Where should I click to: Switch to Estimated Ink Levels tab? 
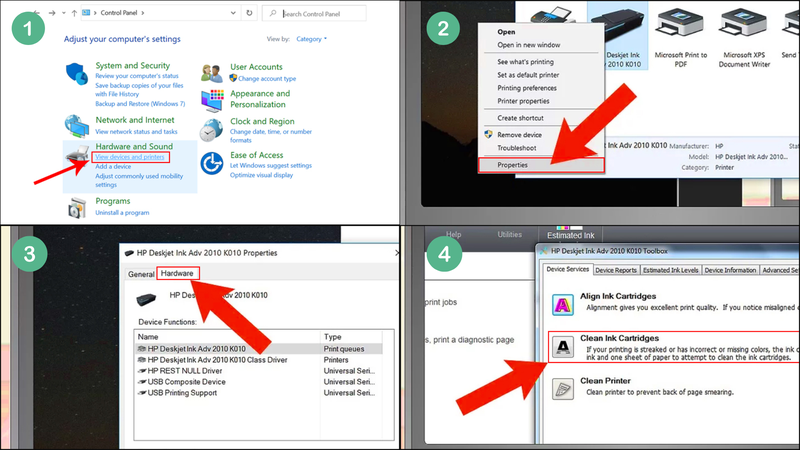(670, 270)
